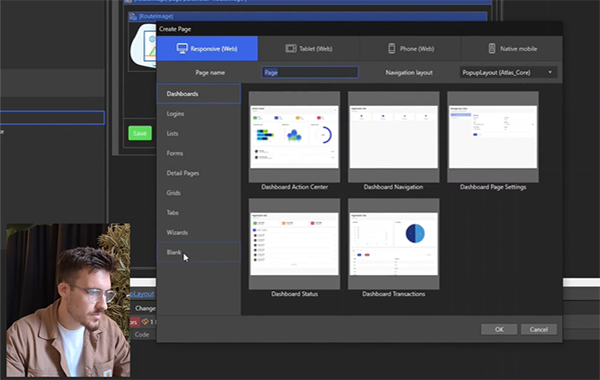This screenshot has width=600, height=380.
Task: Open the Grids template category
Action: tap(199, 193)
